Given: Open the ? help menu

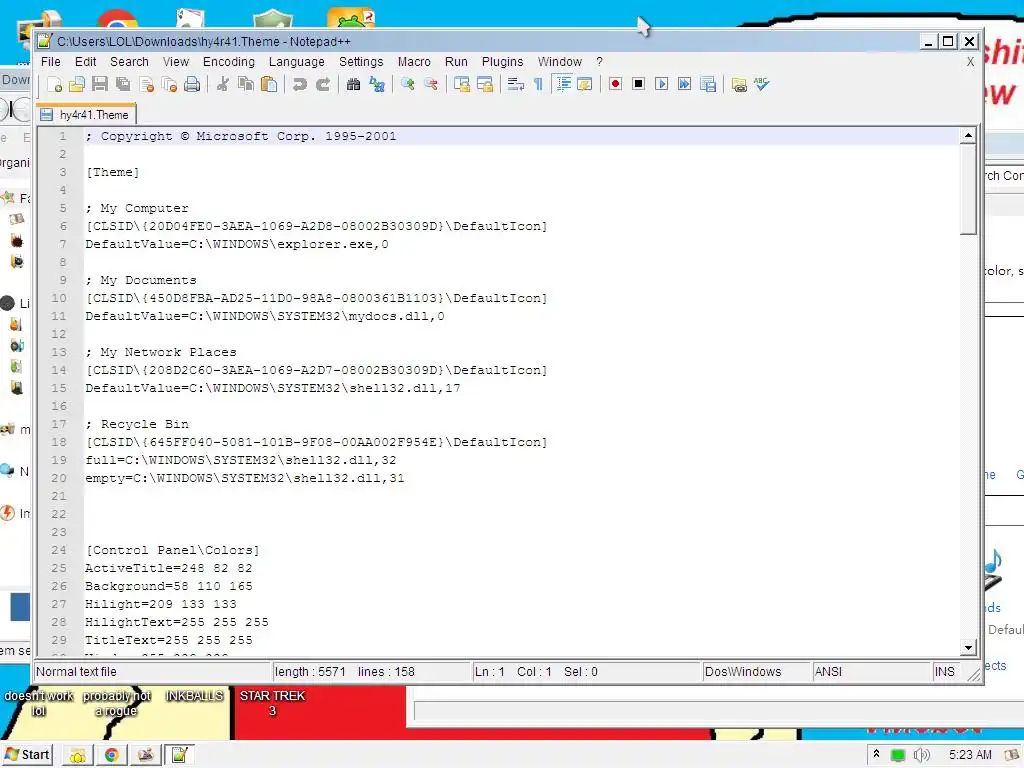Looking at the screenshot, I should (x=600, y=61).
